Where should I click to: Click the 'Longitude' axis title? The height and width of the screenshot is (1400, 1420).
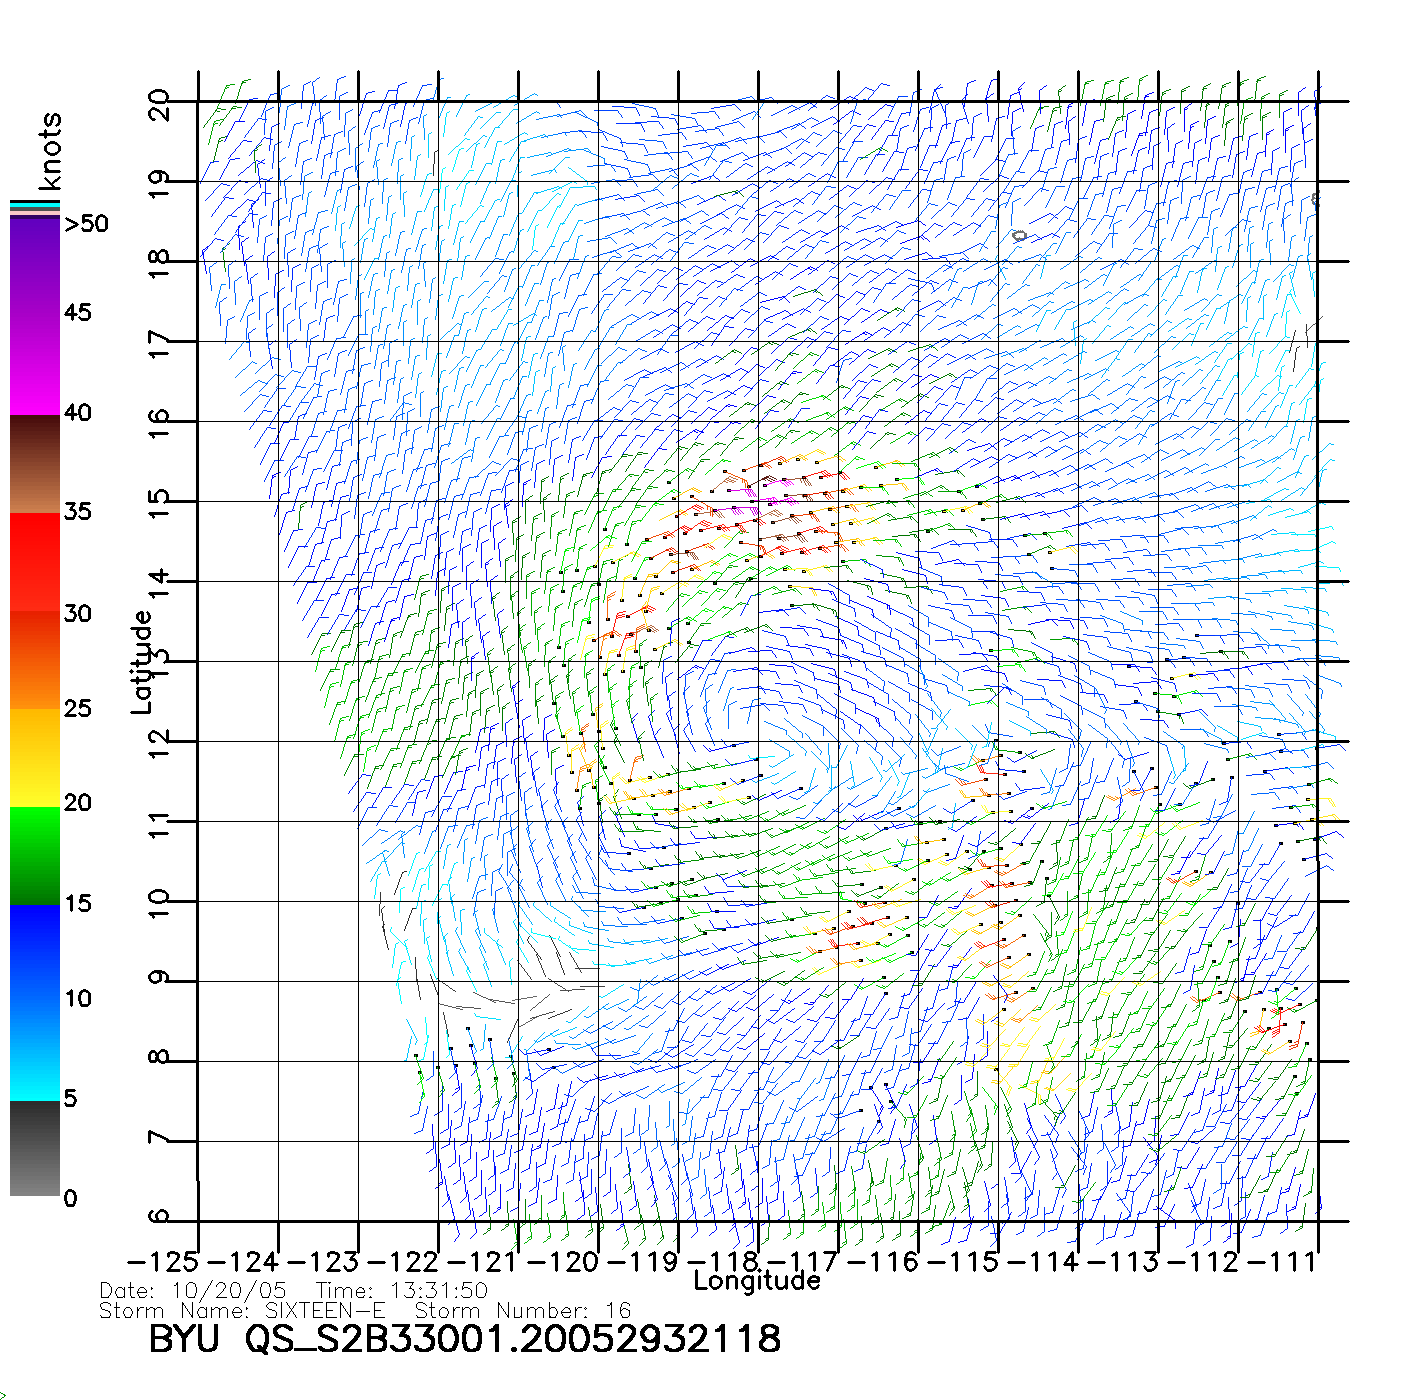757,1281
